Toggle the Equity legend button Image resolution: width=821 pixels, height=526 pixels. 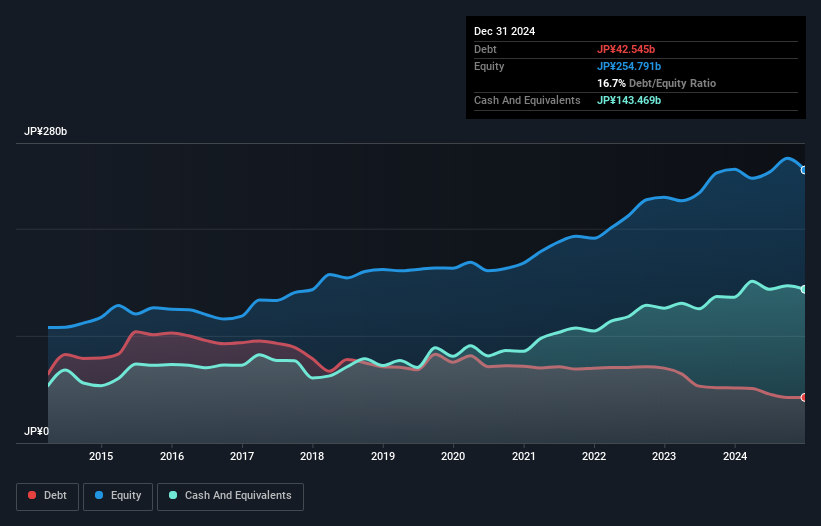pyautogui.click(x=118, y=496)
